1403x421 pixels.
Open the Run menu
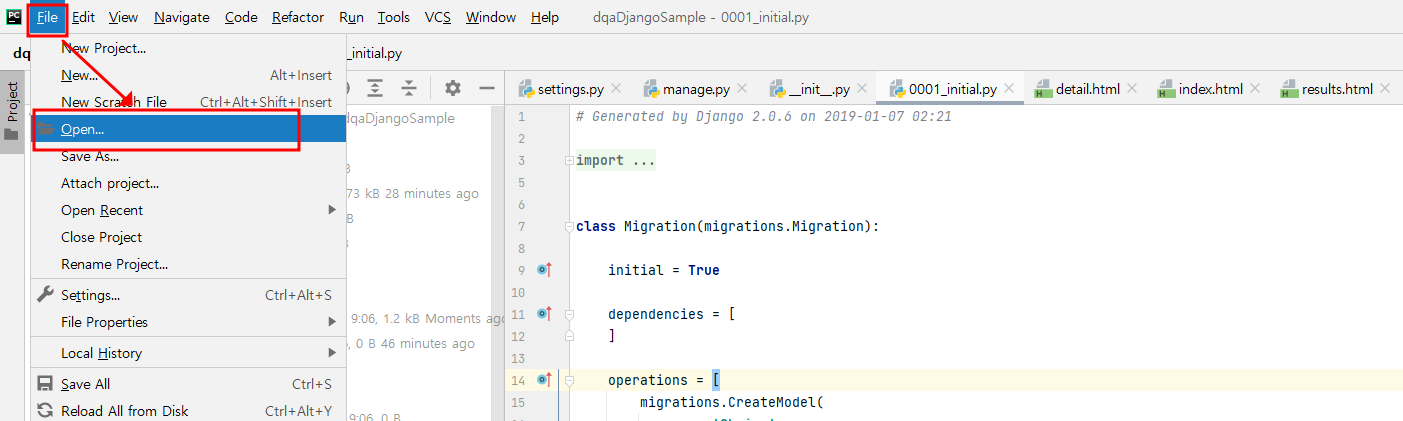coord(351,17)
